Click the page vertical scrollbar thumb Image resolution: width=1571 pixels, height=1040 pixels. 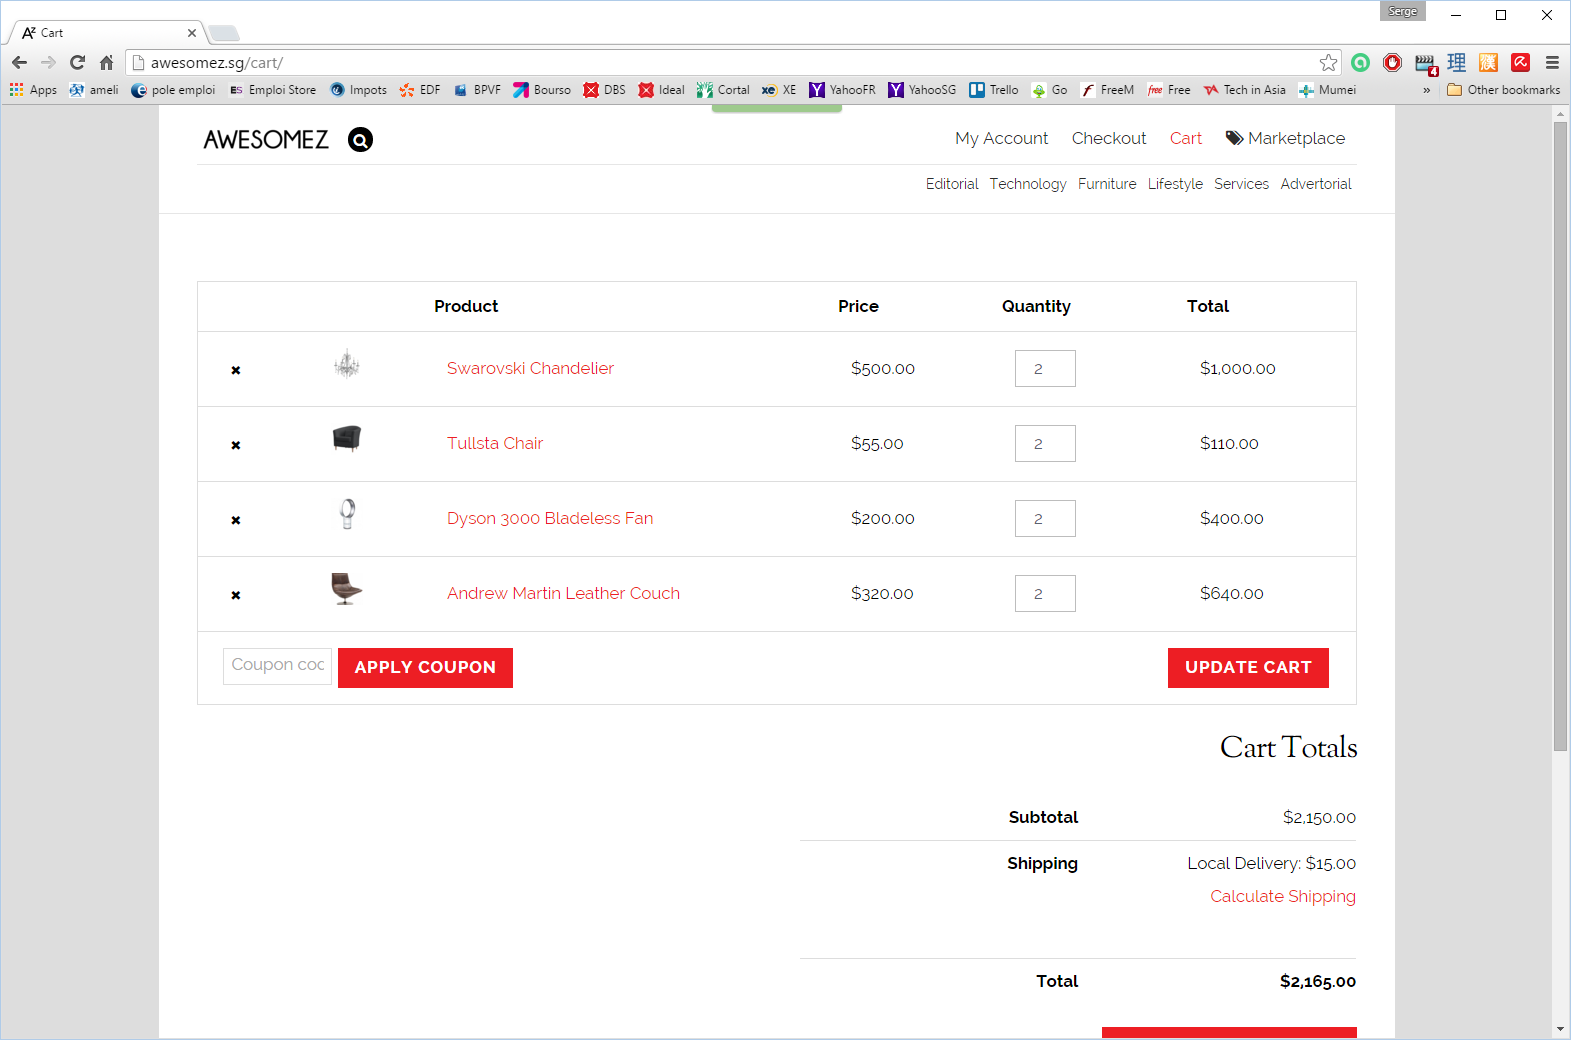click(1560, 436)
